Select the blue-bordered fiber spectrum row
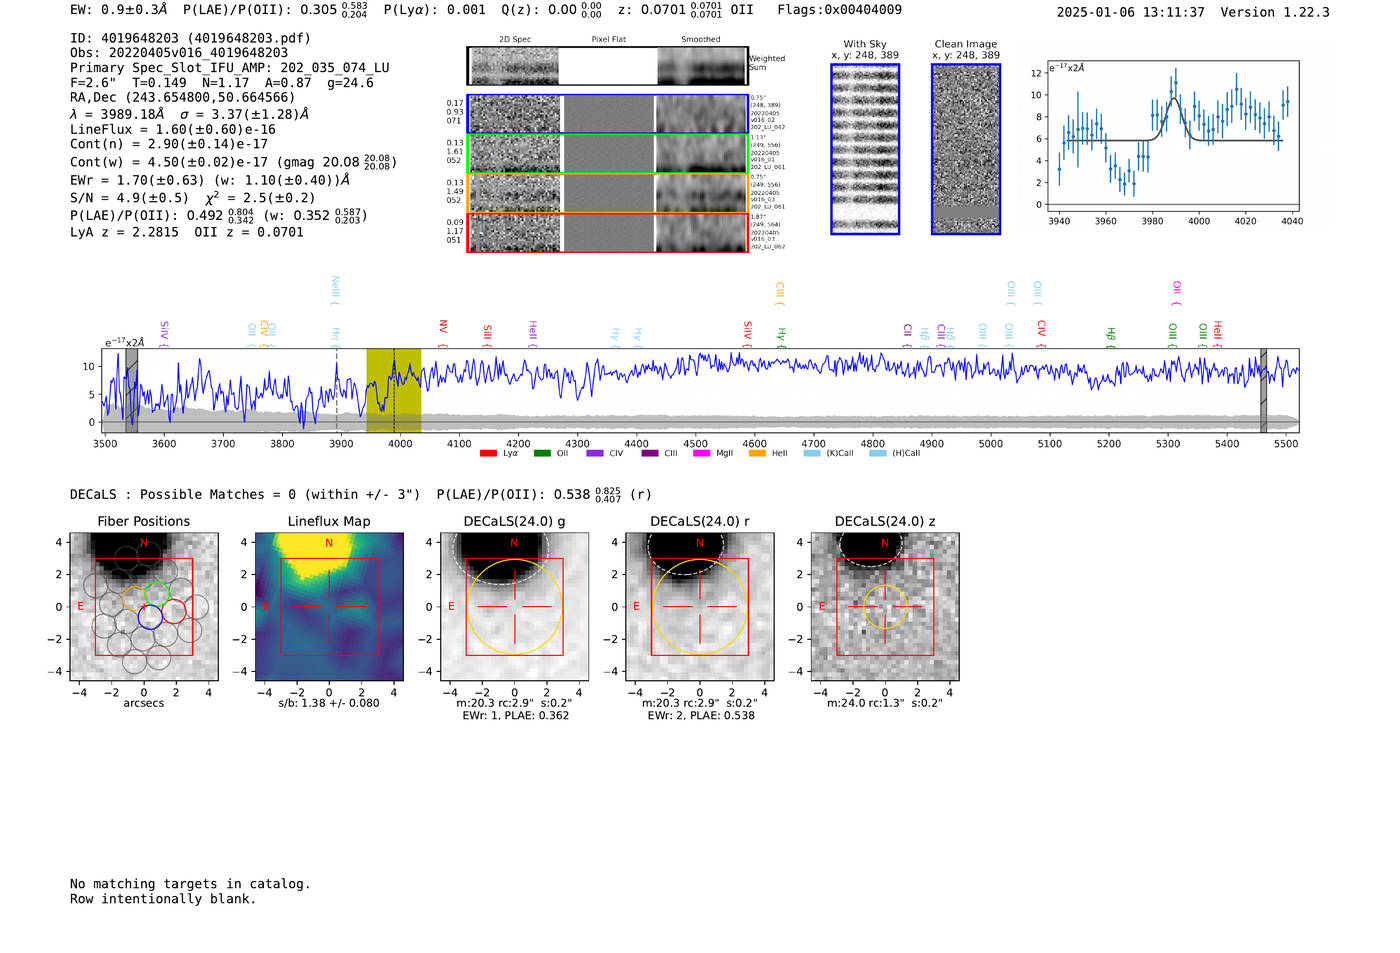This screenshot has width=1400, height=953. 608,114
